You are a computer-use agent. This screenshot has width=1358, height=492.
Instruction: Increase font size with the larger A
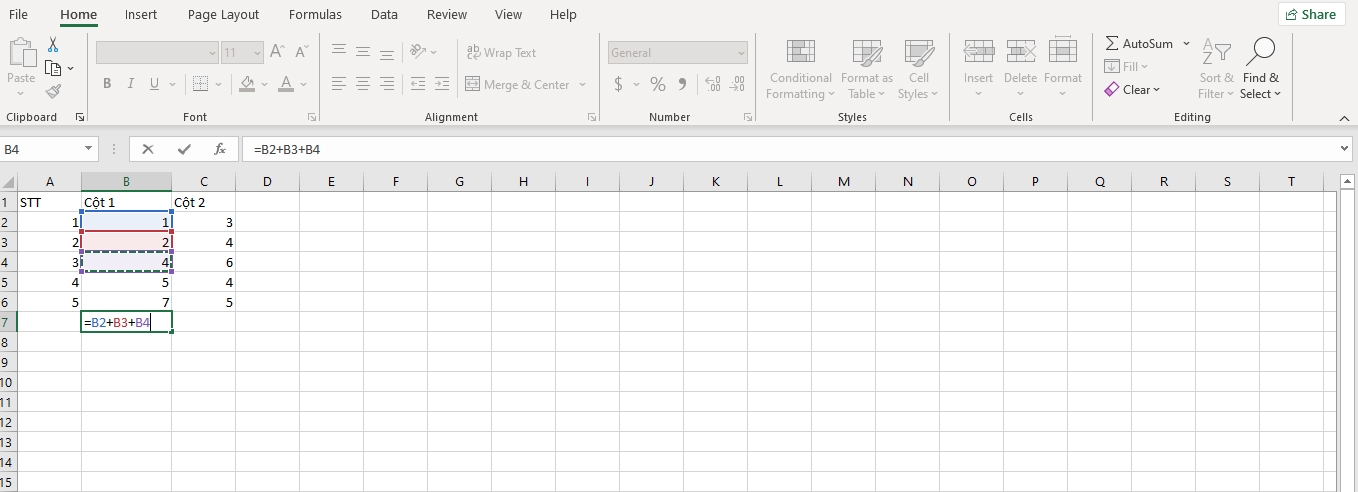click(278, 52)
